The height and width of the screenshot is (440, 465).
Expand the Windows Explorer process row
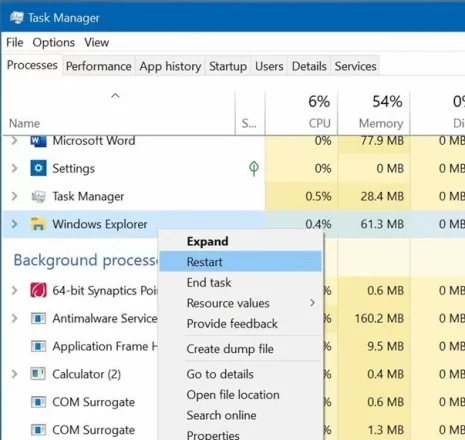14,224
